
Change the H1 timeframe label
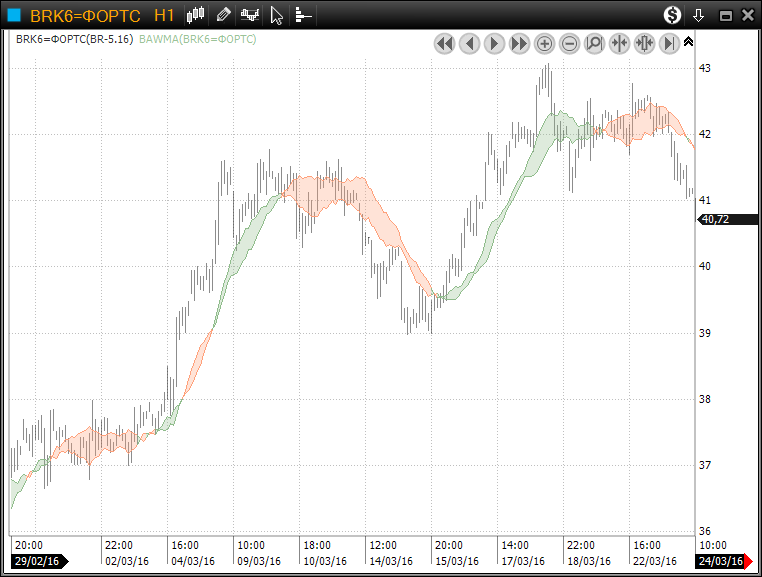[165, 15]
